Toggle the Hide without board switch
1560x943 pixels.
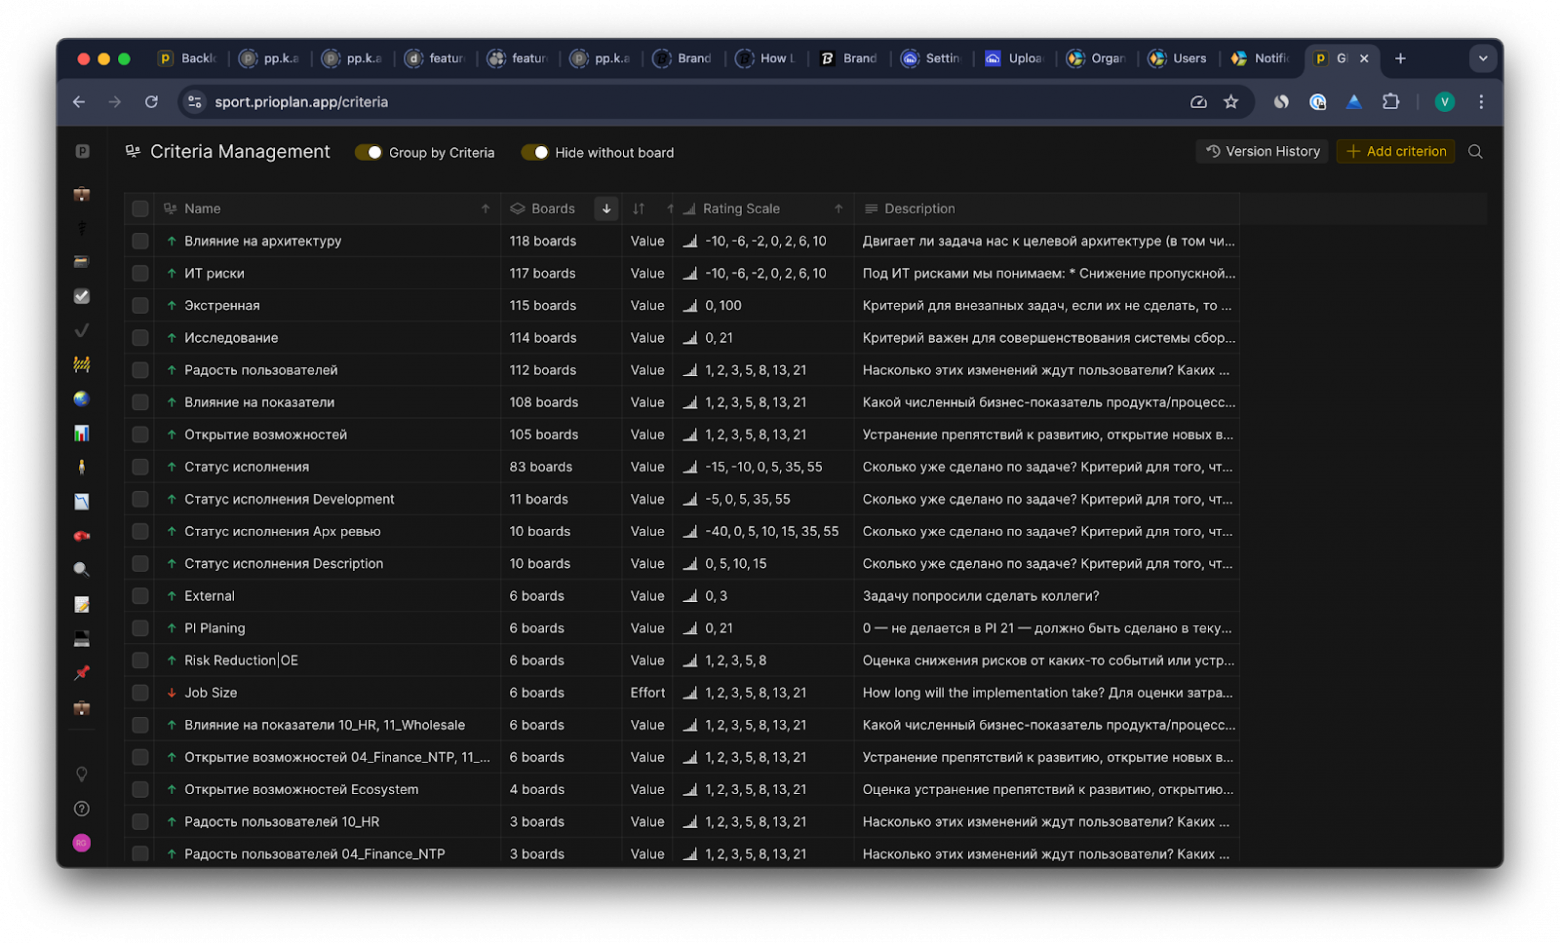pyautogui.click(x=535, y=152)
